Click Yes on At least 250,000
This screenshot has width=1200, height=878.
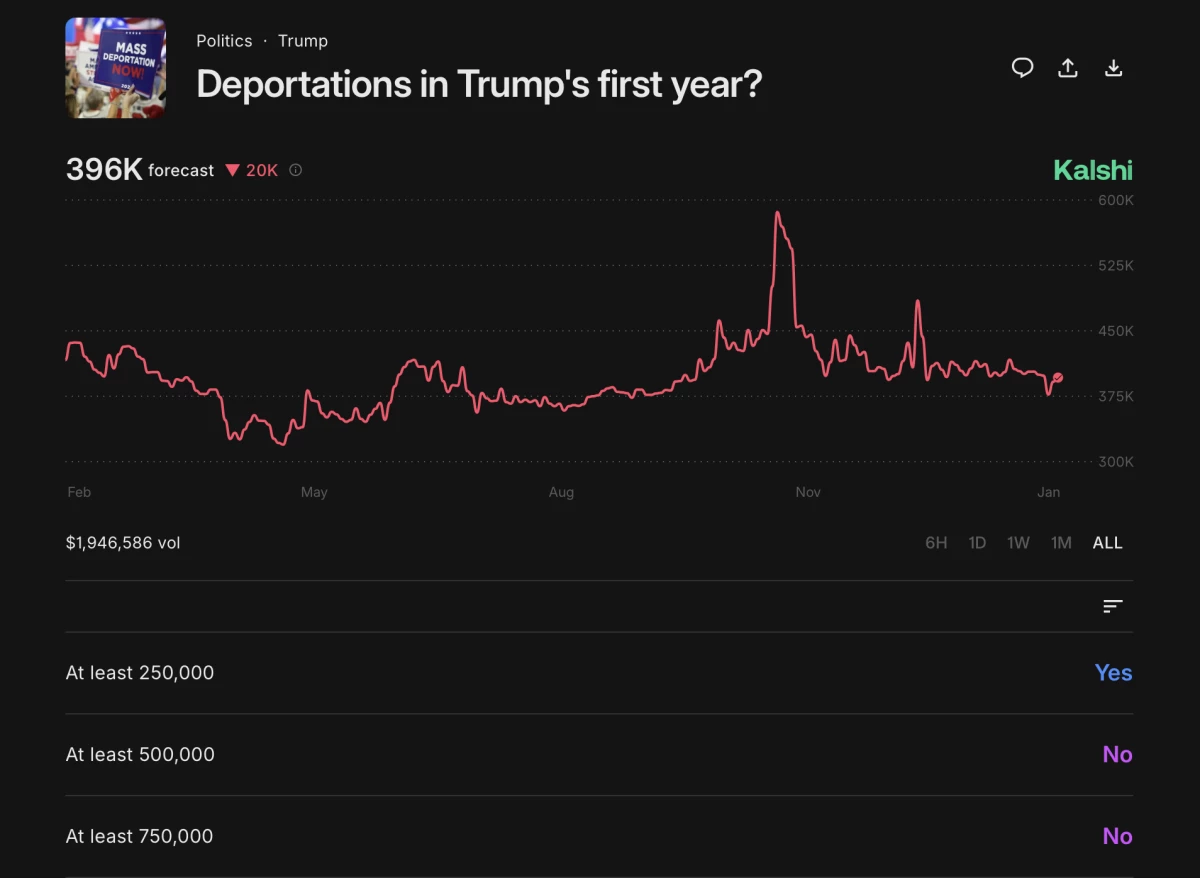[x=1113, y=673]
